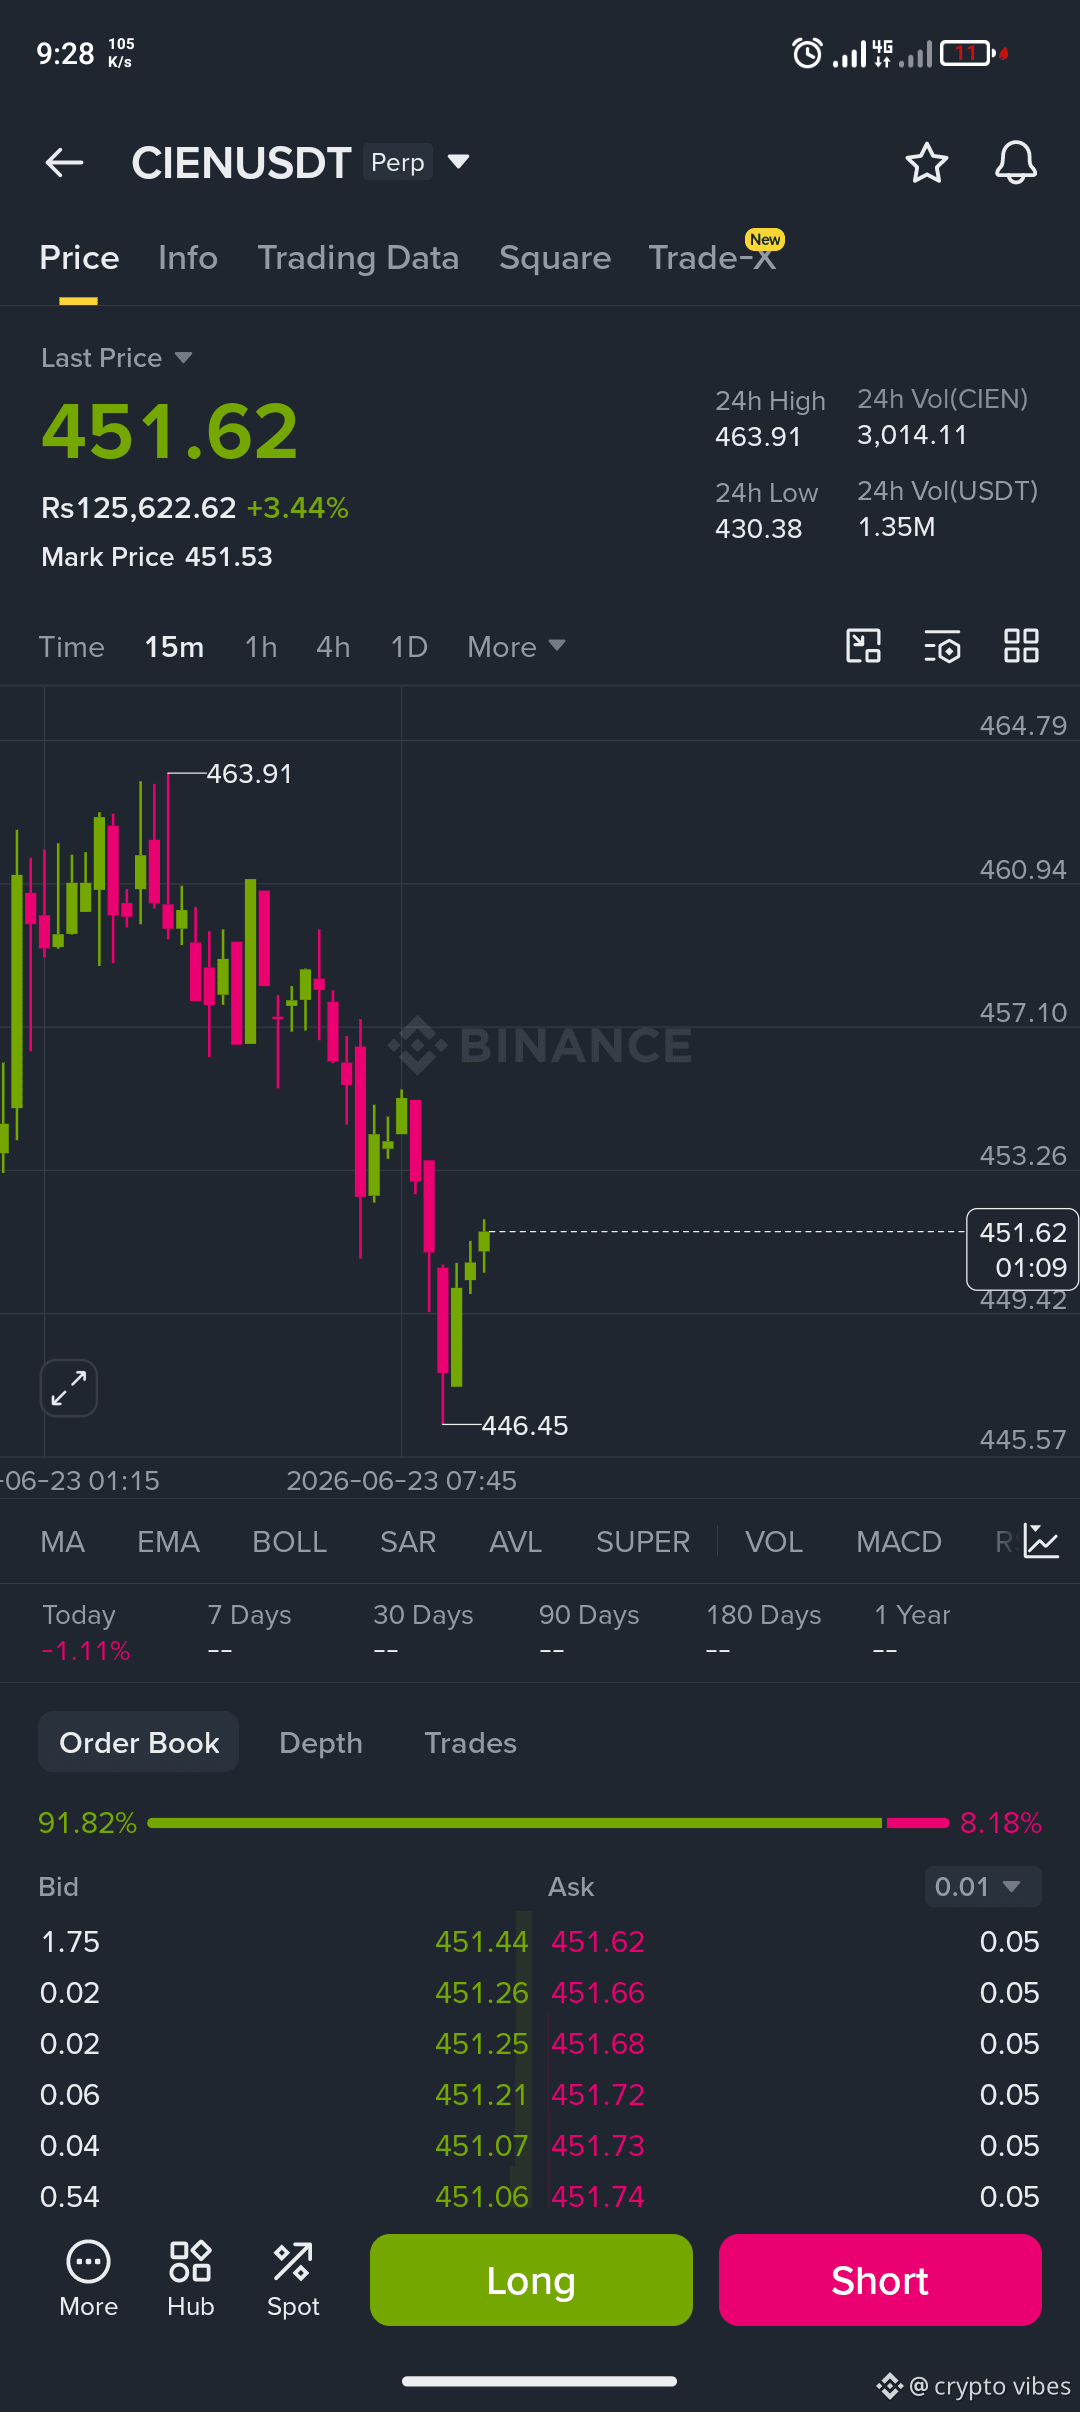Image resolution: width=1080 pixels, height=2412 pixels.
Task: Select the 15m chart interval
Action: click(x=174, y=647)
